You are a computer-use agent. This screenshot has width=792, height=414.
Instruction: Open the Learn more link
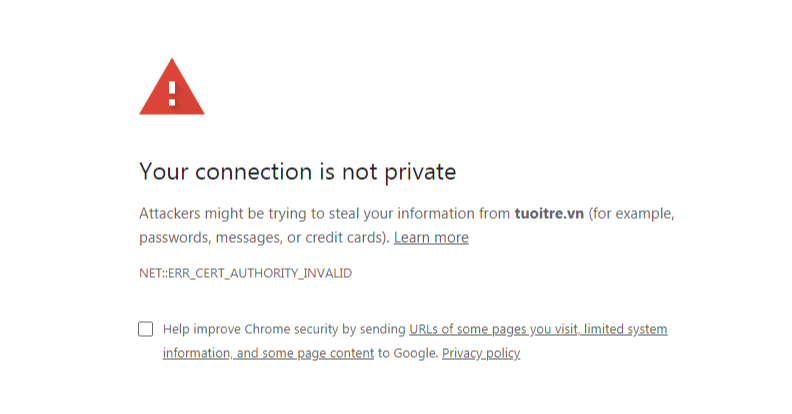click(x=431, y=238)
